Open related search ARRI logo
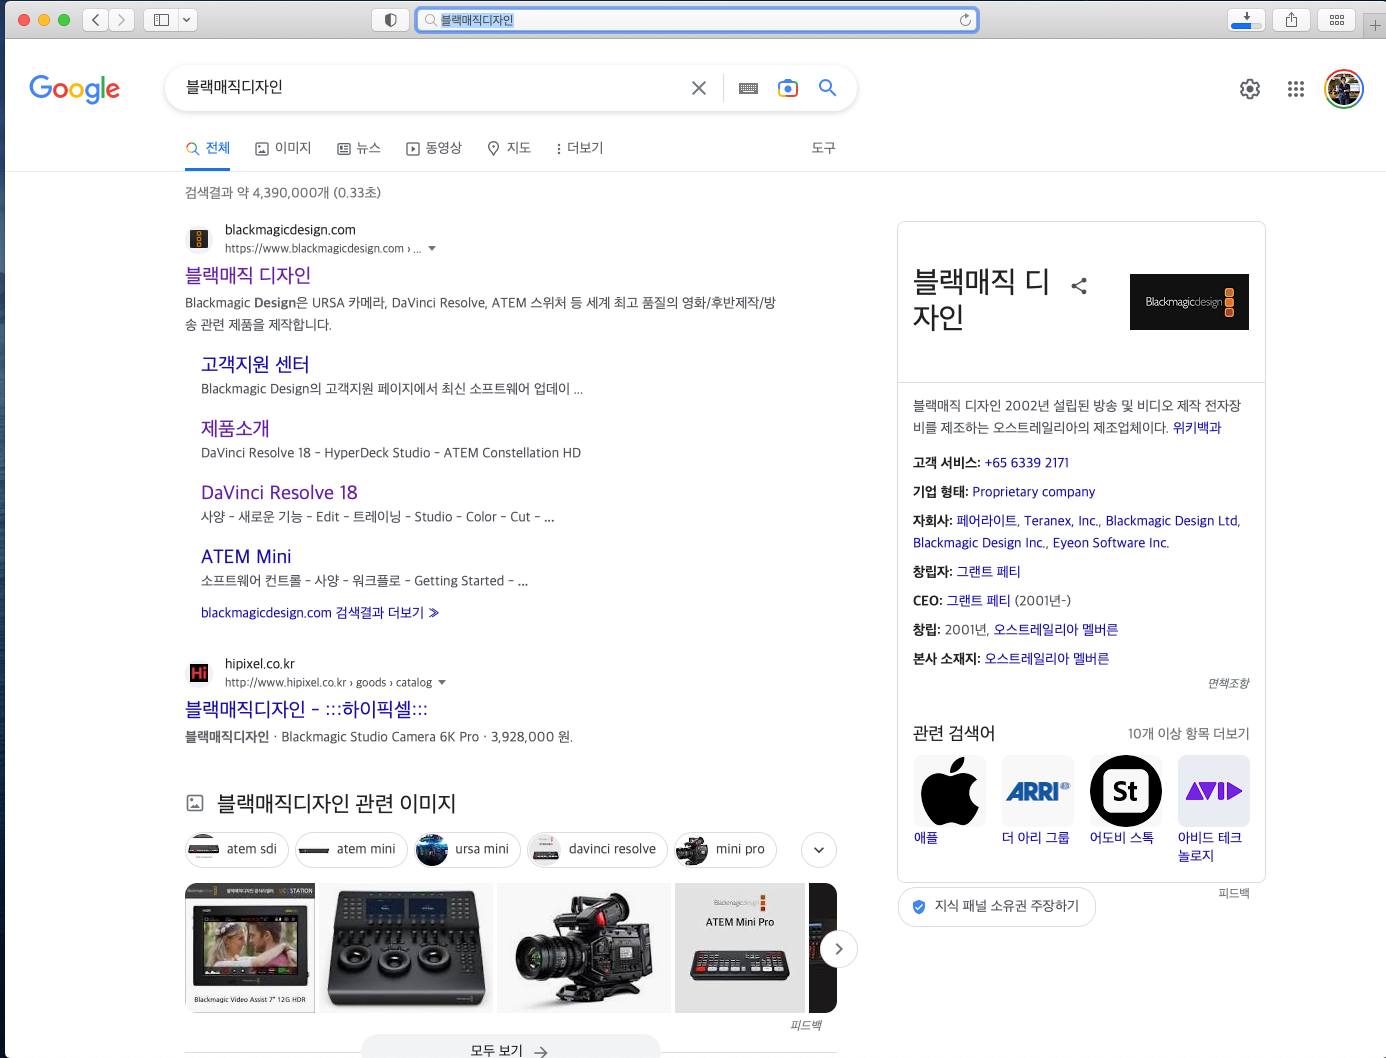This screenshot has width=1386, height=1058. (1038, 791)
